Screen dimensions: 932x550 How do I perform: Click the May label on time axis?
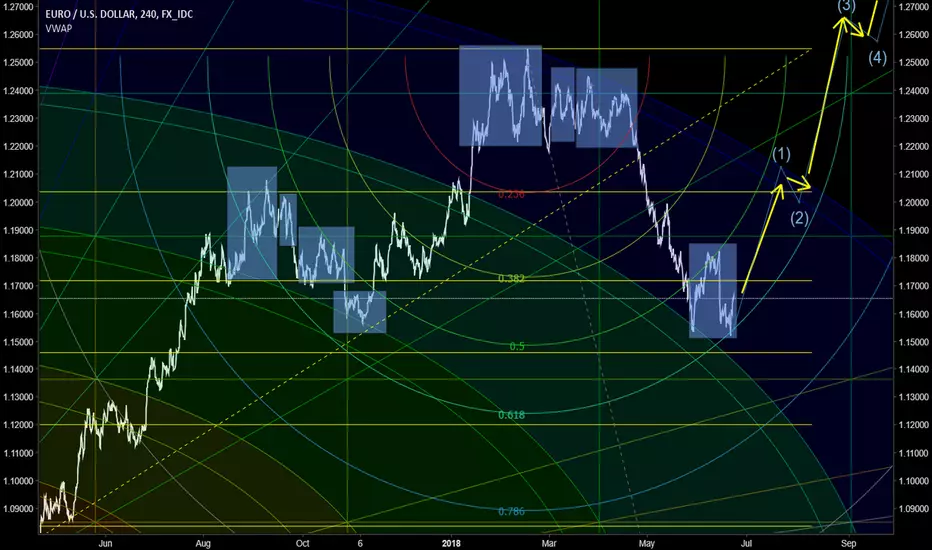(x=646, y=543)
